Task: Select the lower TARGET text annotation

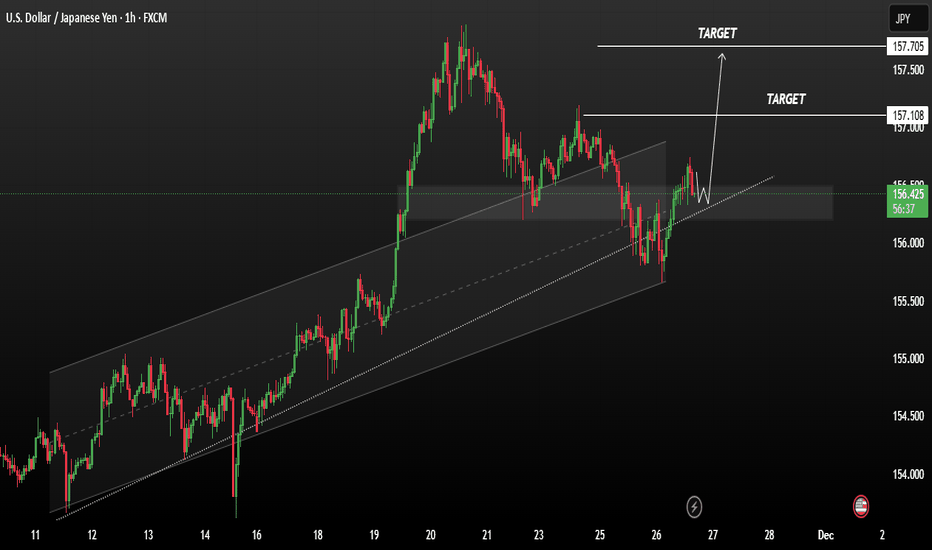Action: point(785,100)
